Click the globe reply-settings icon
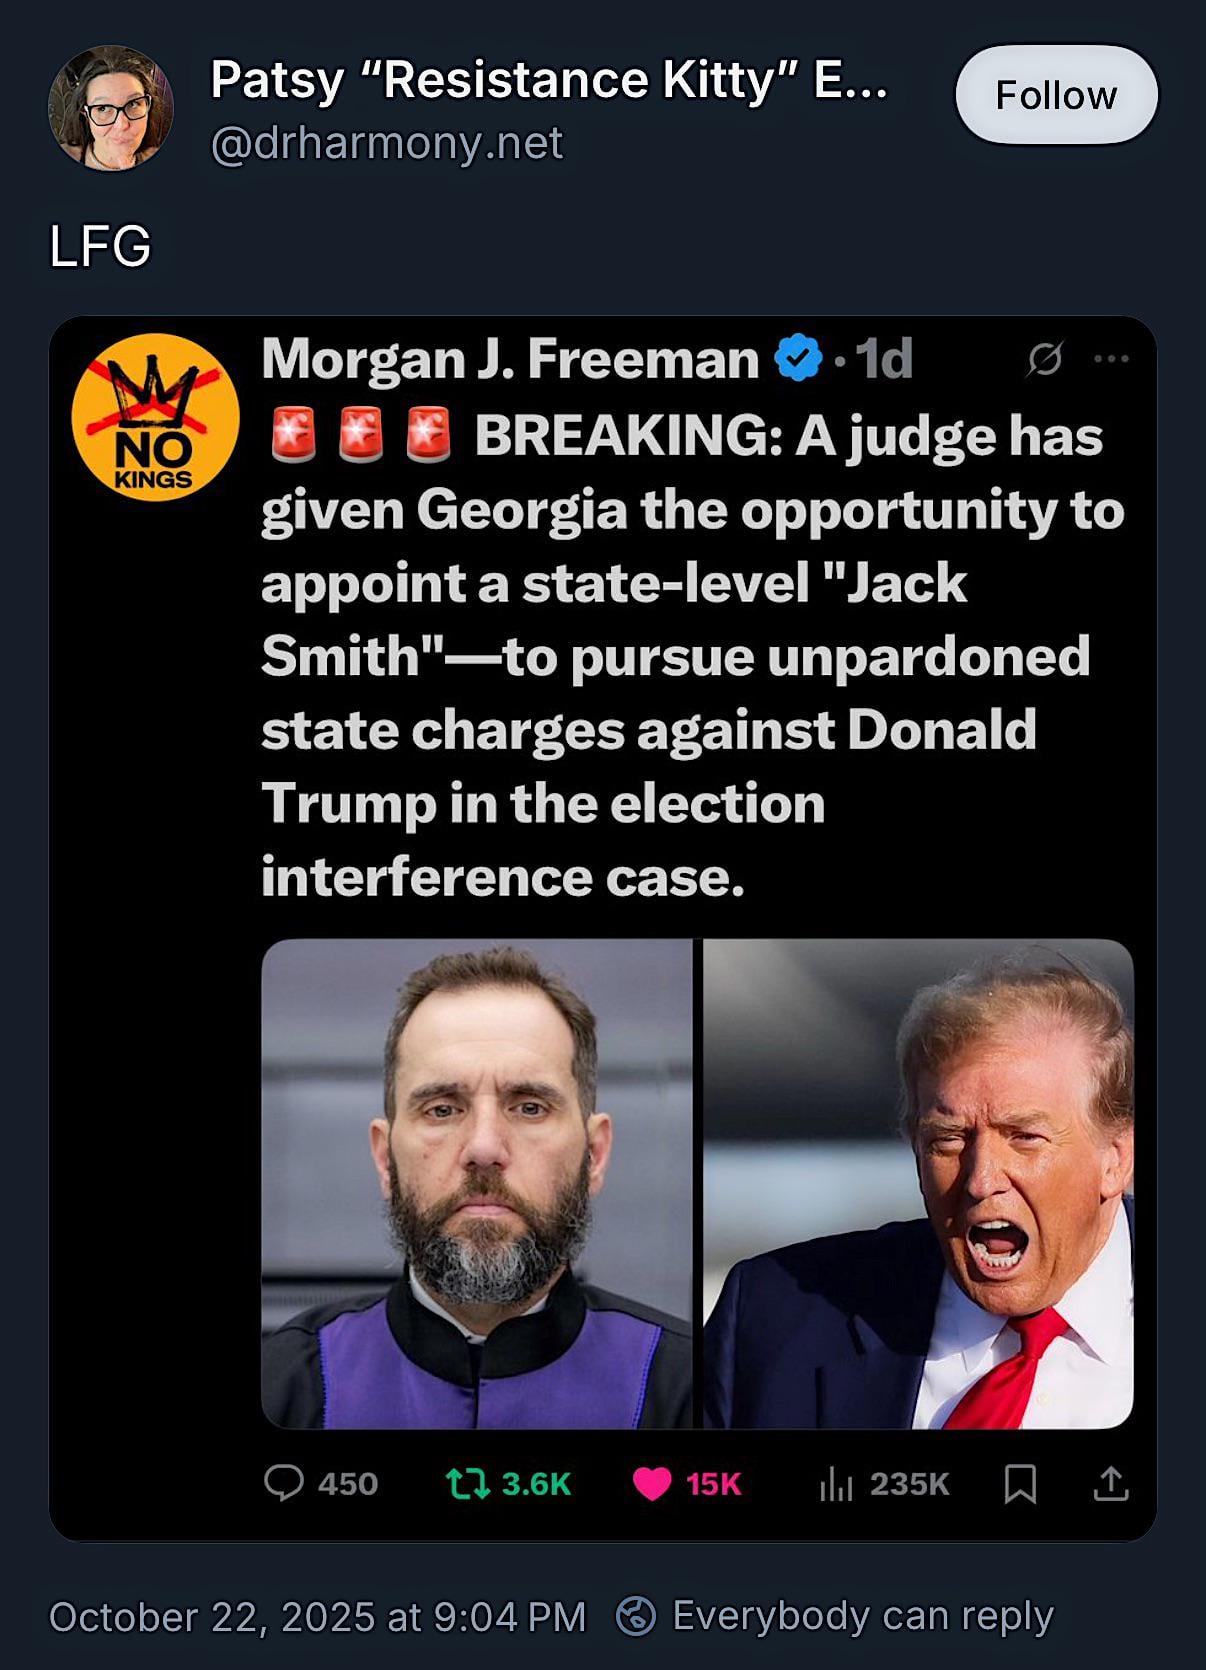1206x1670 pixels. point(636,1615)
